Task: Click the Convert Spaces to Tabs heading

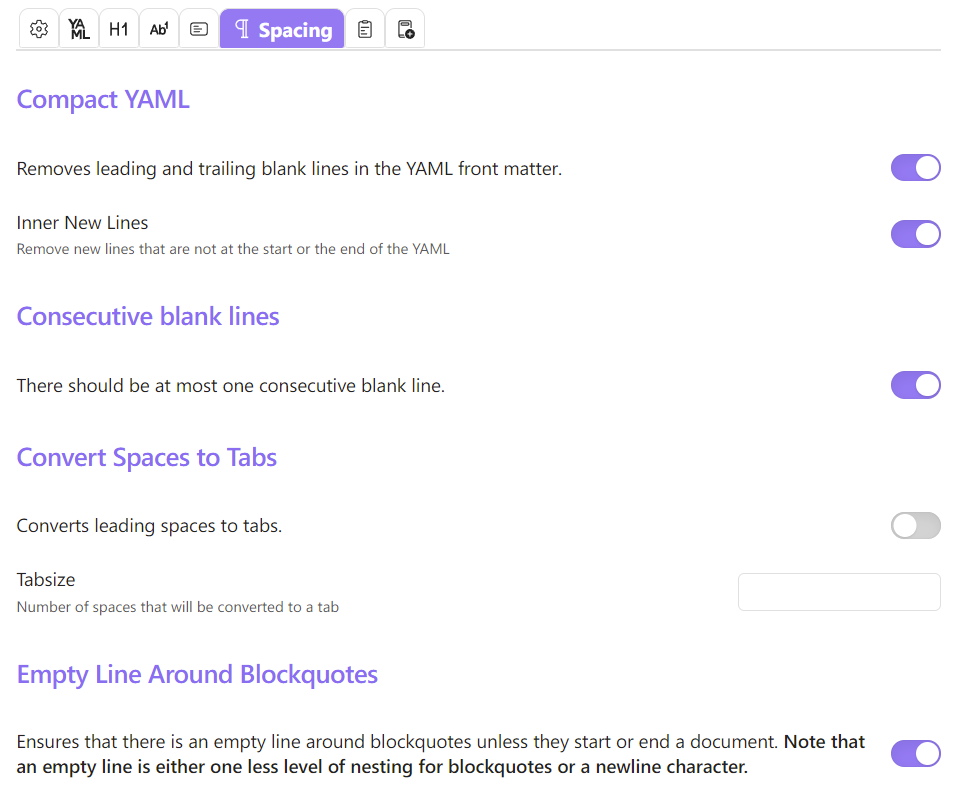Action: pyautogui.click(x=146, y=457)
